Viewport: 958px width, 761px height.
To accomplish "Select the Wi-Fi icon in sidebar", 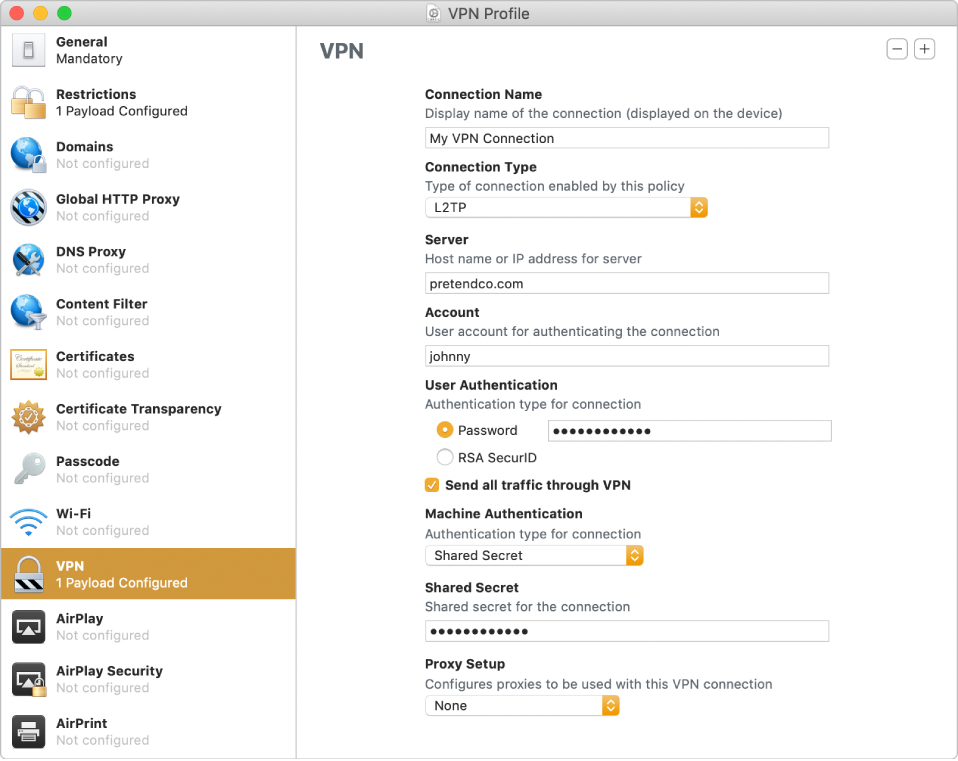I will tap(28, 522).
